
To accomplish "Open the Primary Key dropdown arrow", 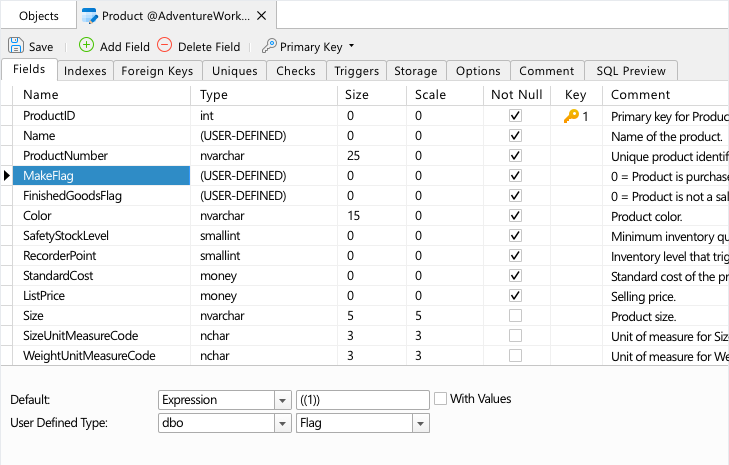I will (351, 46).
